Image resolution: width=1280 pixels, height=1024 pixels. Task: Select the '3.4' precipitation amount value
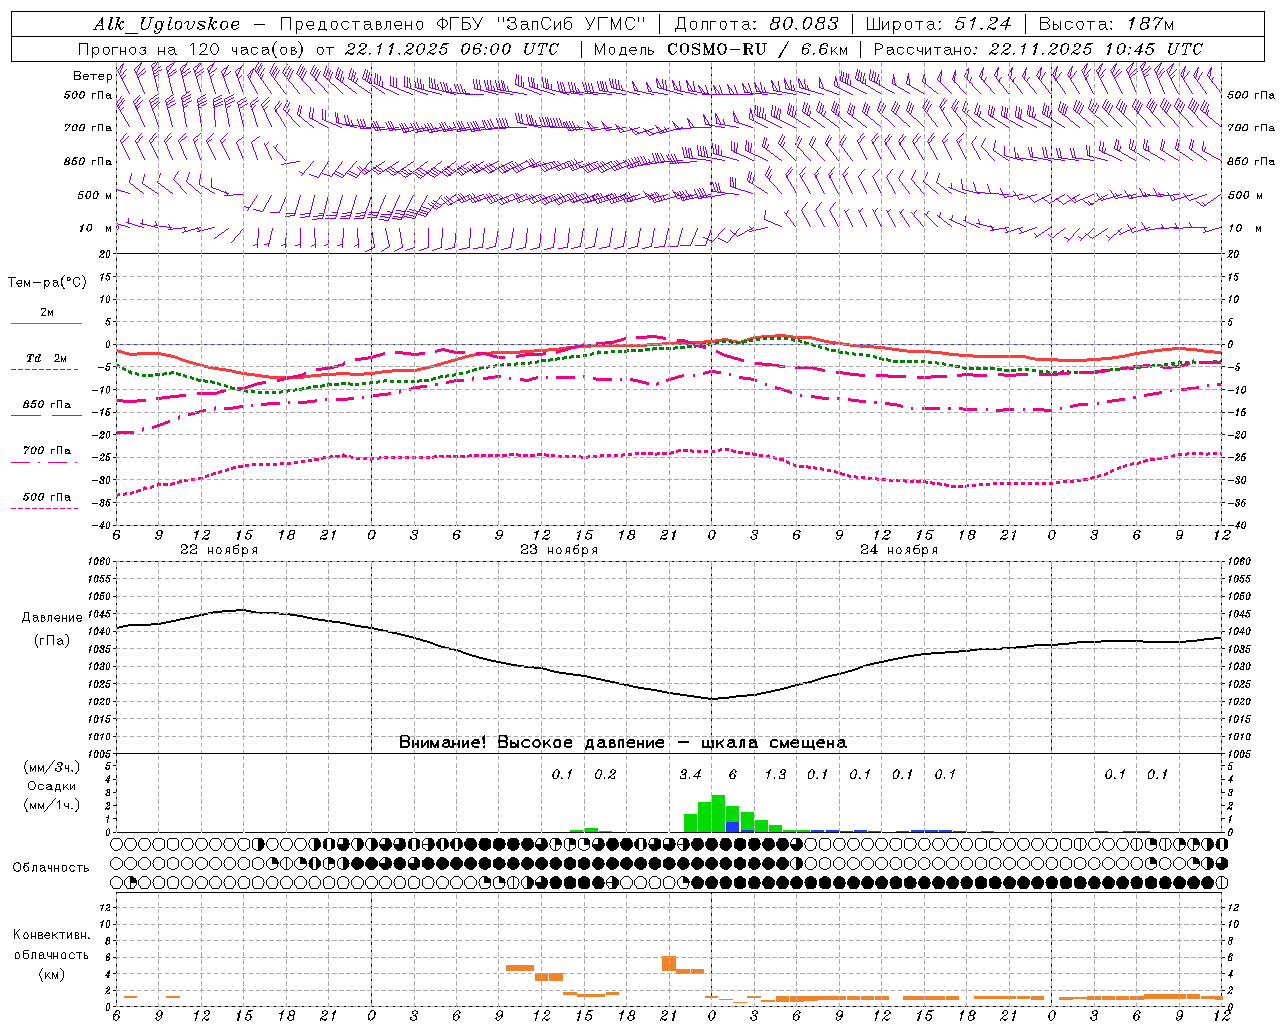690,775
